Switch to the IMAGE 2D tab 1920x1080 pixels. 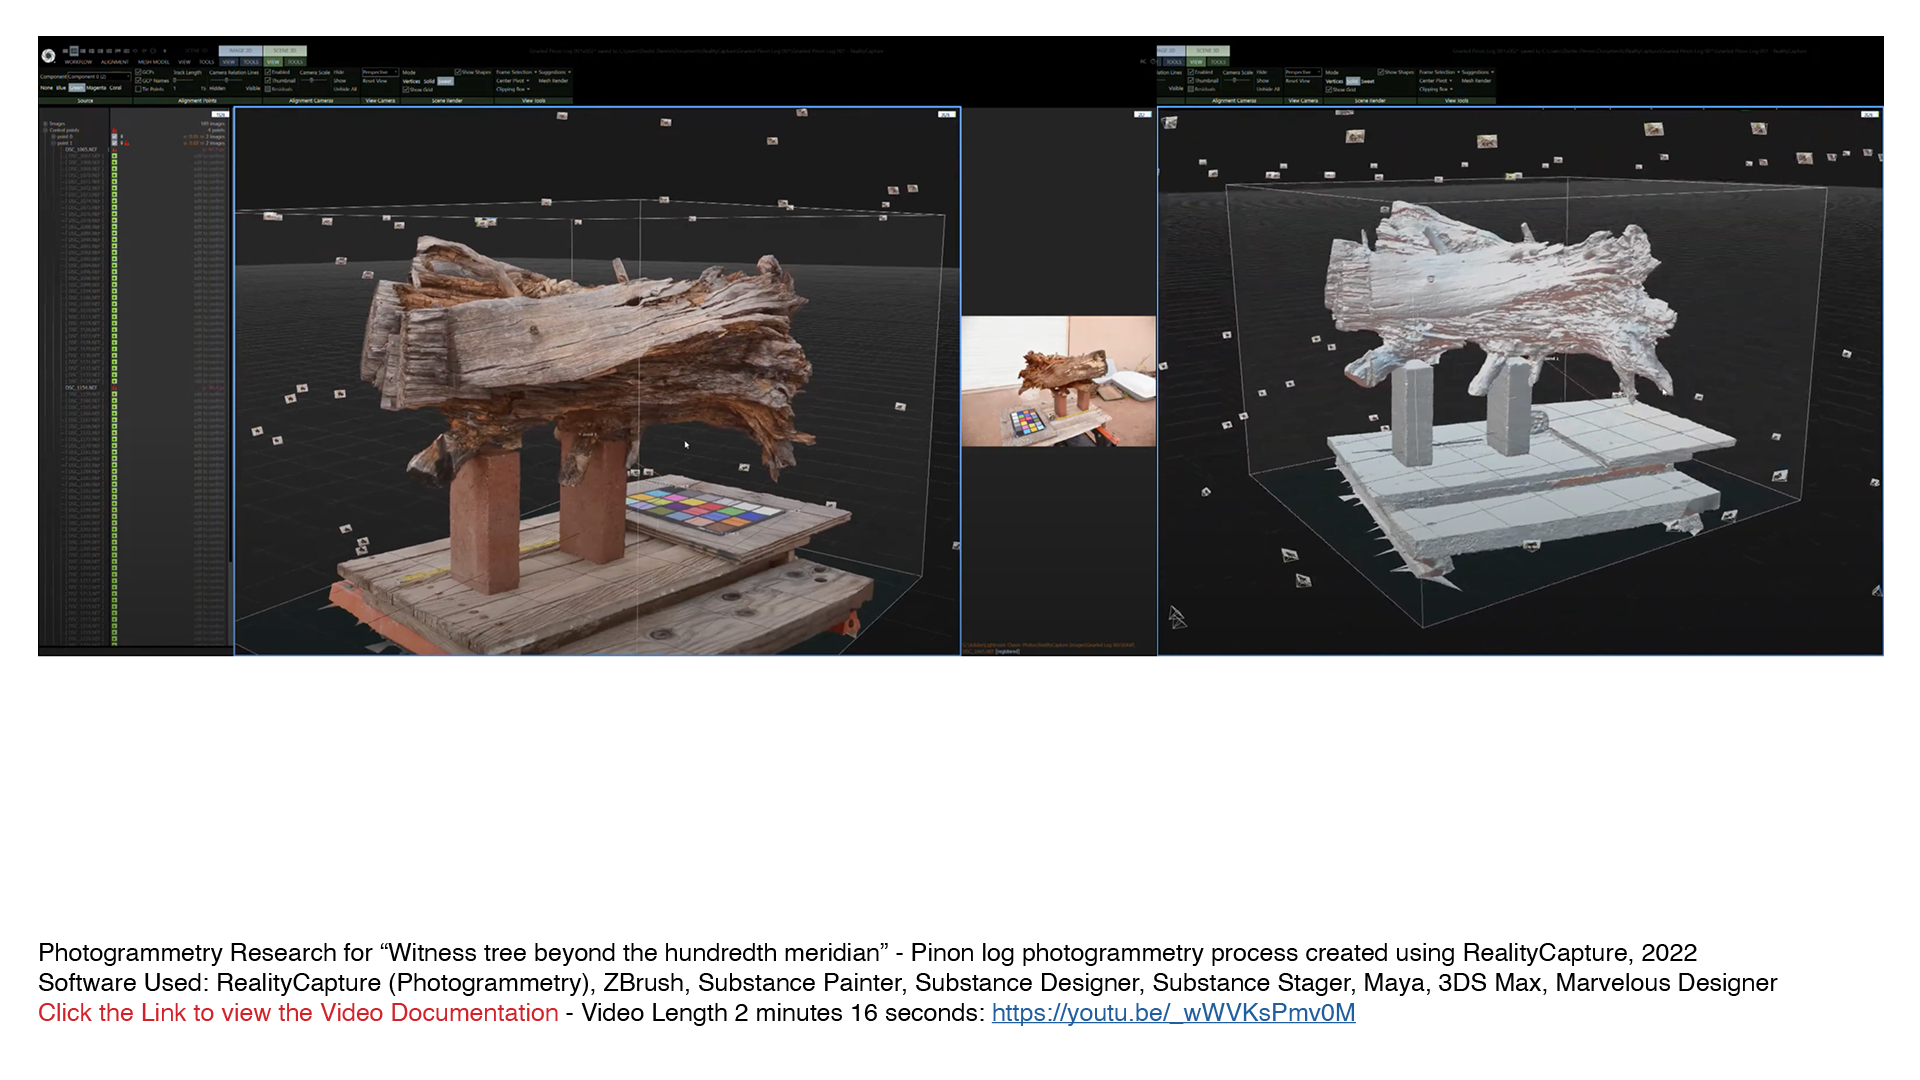coord(240,51)
